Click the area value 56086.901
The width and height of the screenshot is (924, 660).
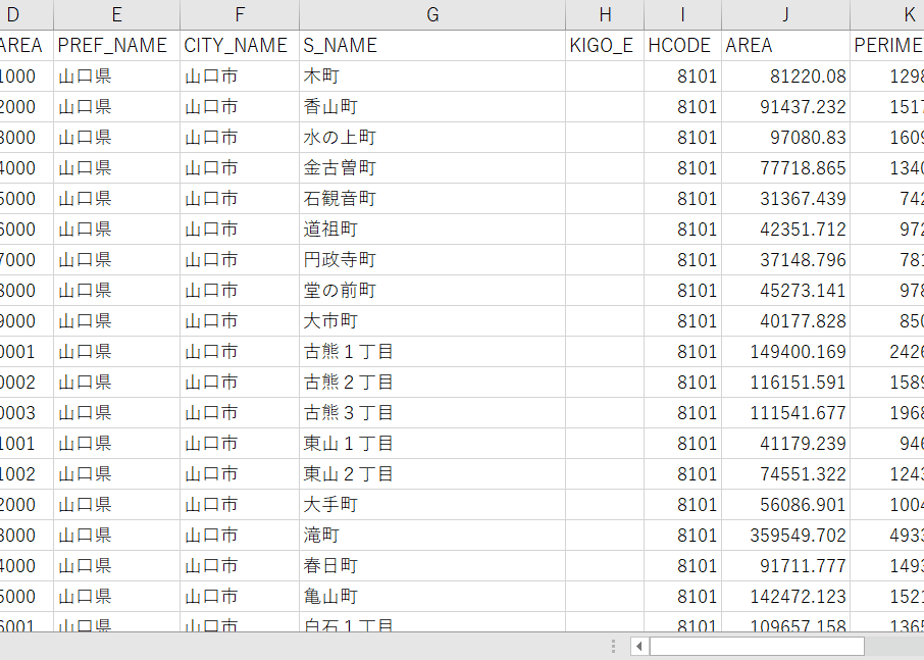[786, 505]
